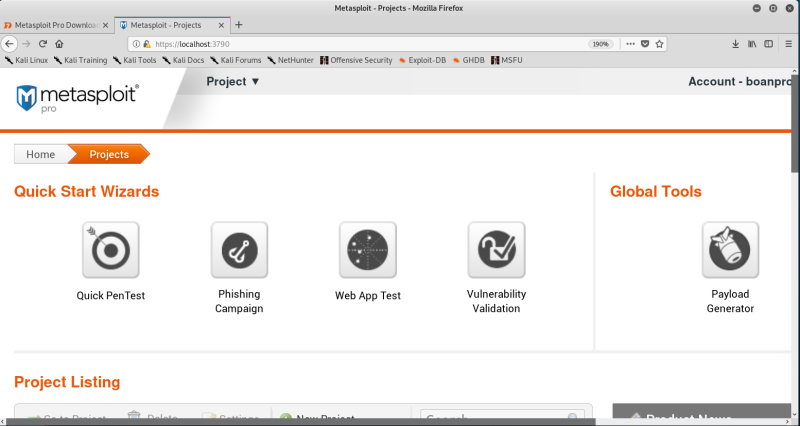Show site information circle icon
Image resolution: width=800 pixels, height=426 pixels.
pyautogui.click(x=136, y=44)
